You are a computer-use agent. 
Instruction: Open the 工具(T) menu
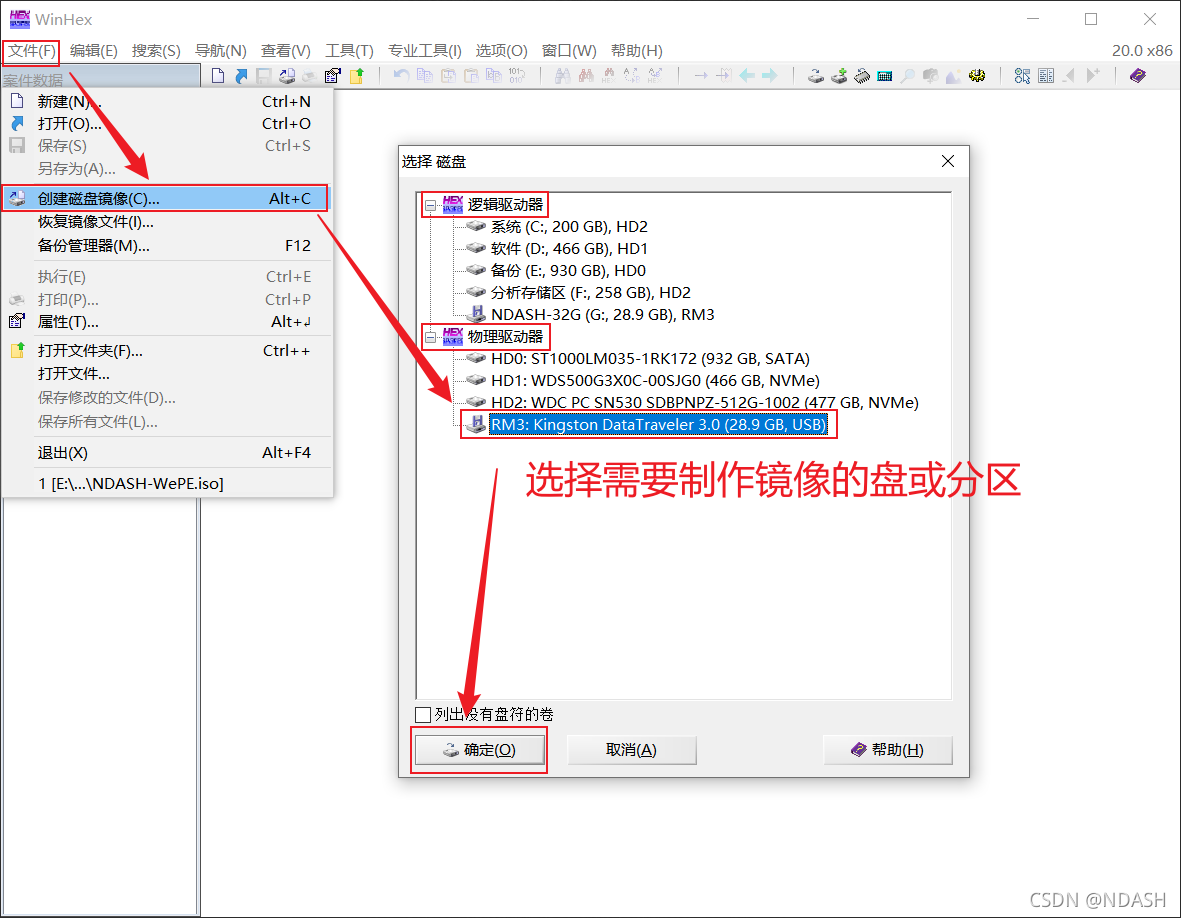click(349, 50)
